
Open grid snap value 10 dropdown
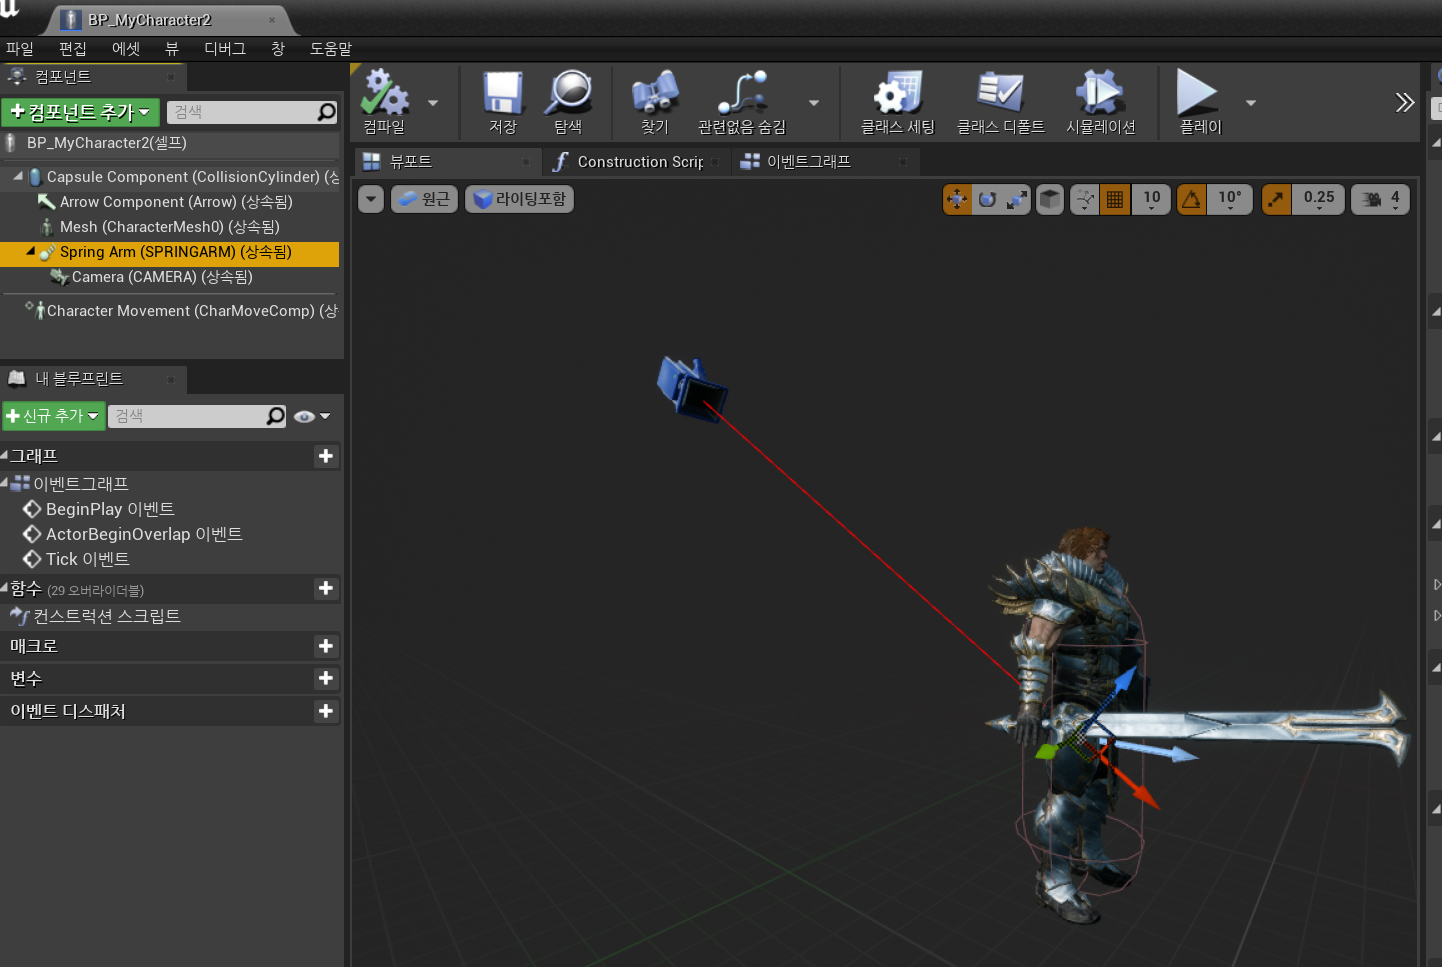click(x=1152, y=199)
